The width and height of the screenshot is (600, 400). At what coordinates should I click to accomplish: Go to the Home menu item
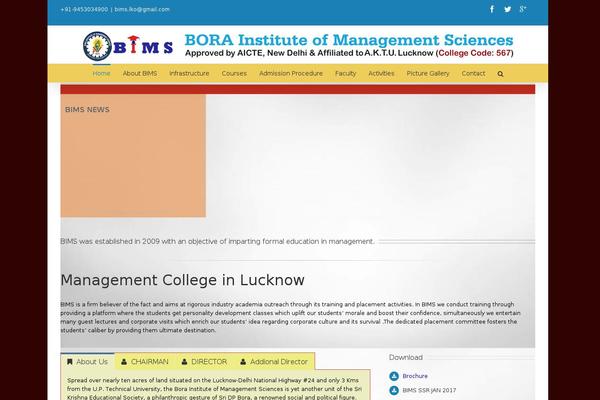tap(101, 73)
